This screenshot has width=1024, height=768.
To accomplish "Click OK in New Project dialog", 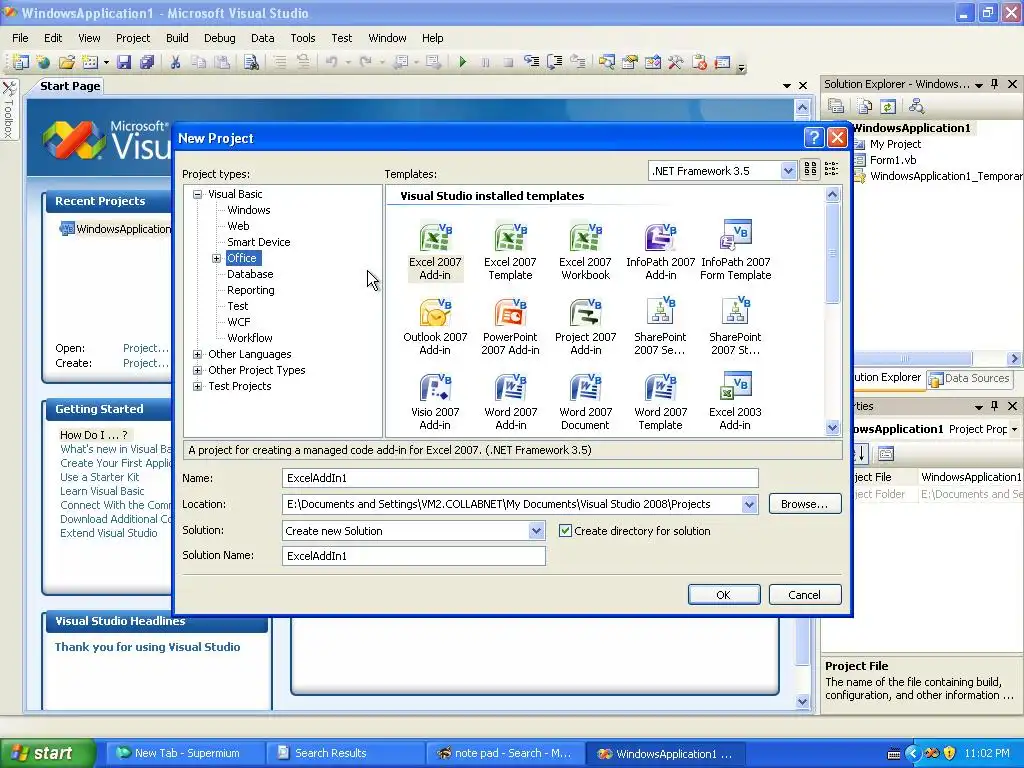I will click(x=724, y=595).
